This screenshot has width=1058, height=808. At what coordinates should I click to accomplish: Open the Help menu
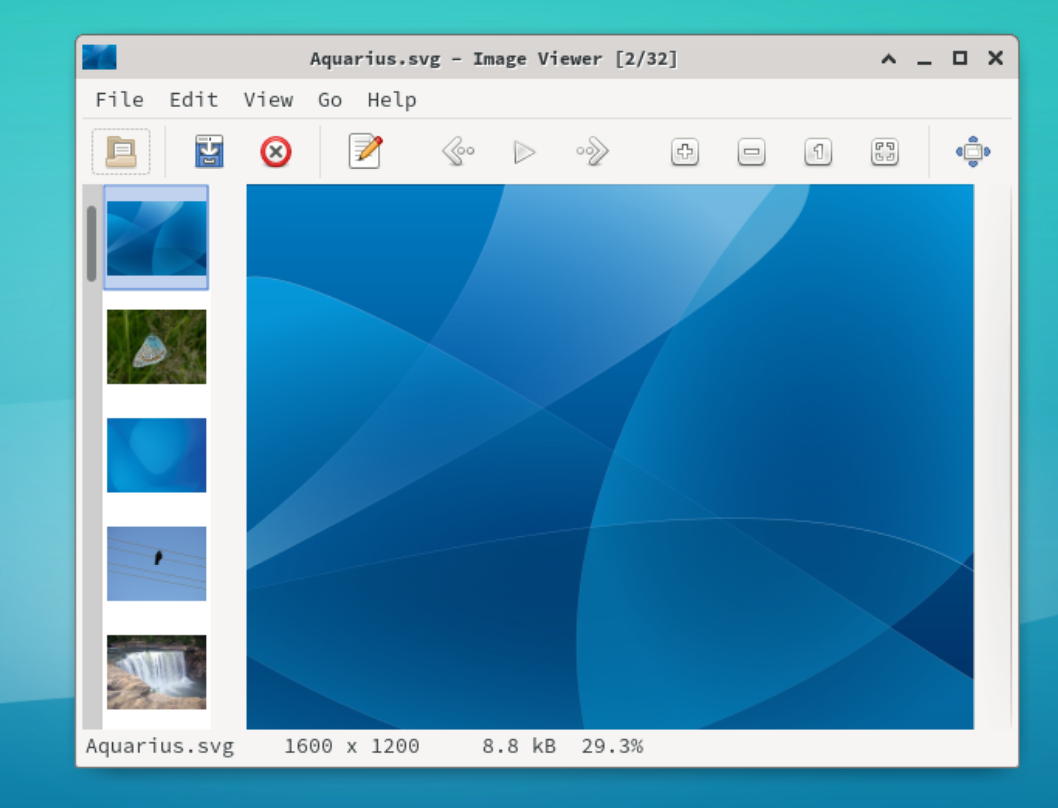click(x=391, y=99)
